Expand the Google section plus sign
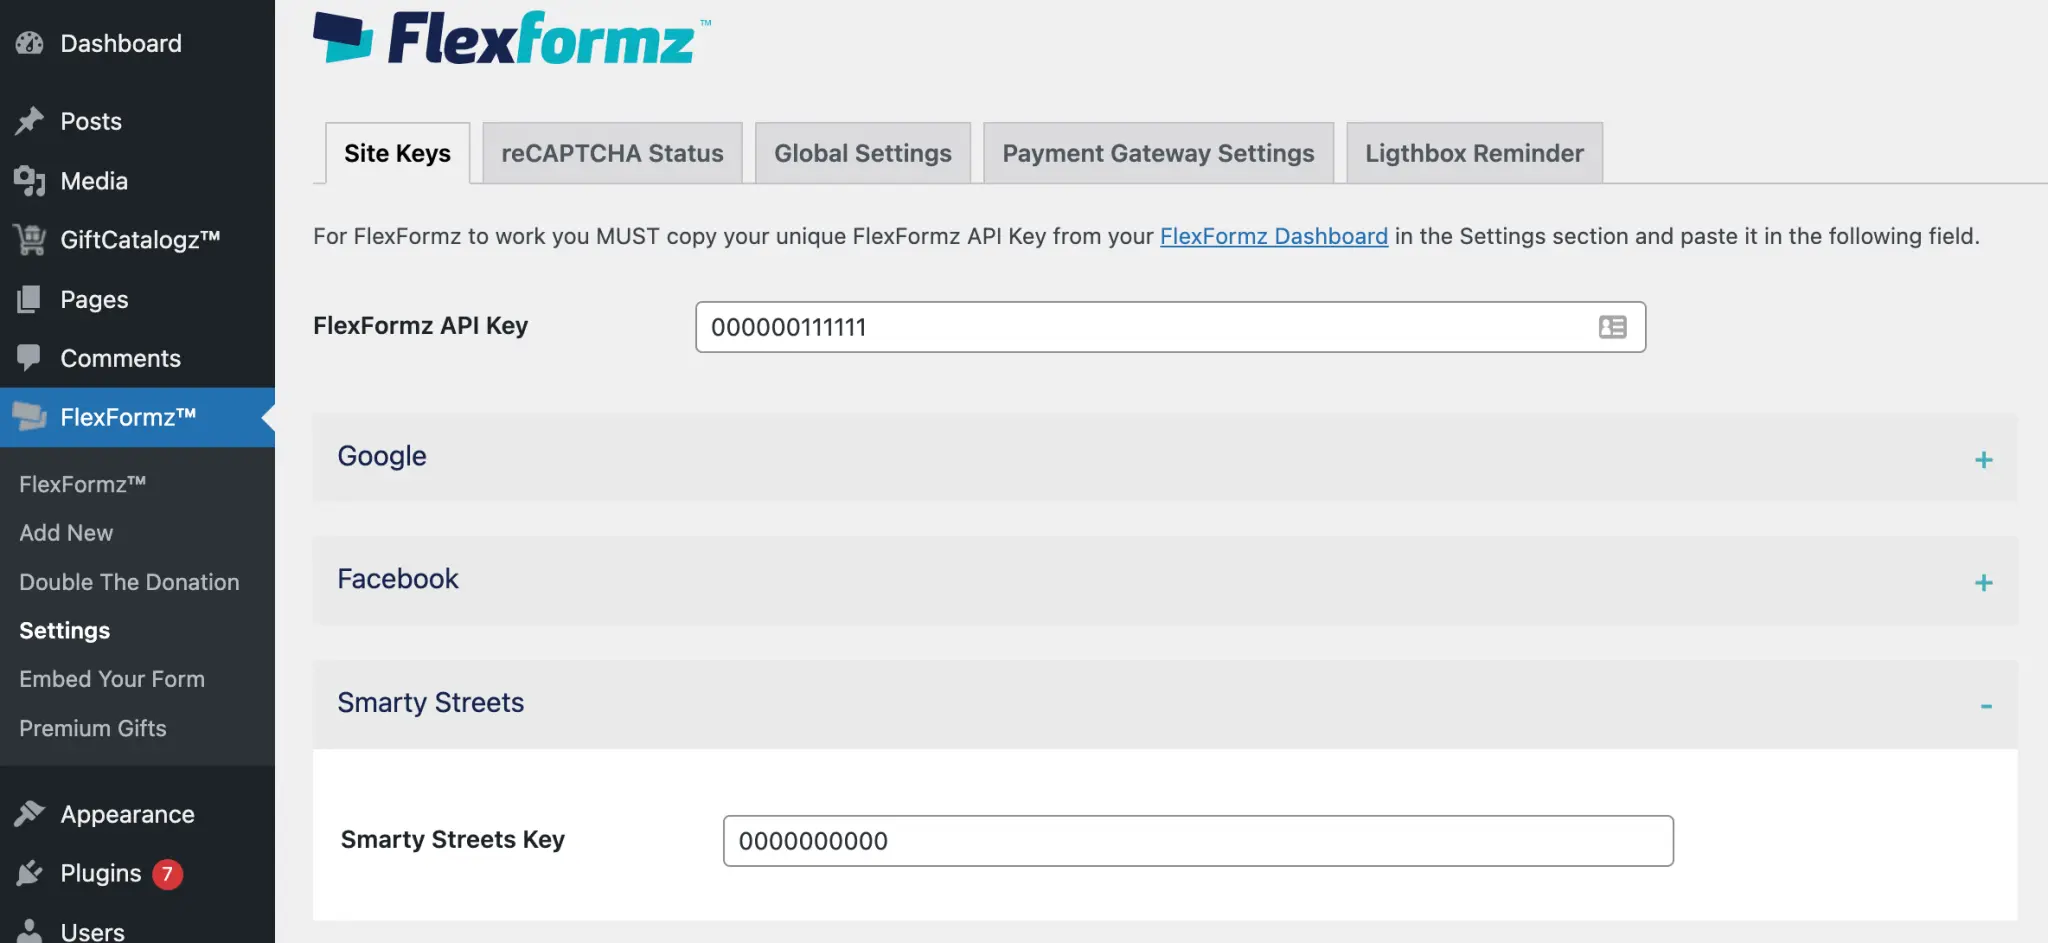 tap(1984, 460)
